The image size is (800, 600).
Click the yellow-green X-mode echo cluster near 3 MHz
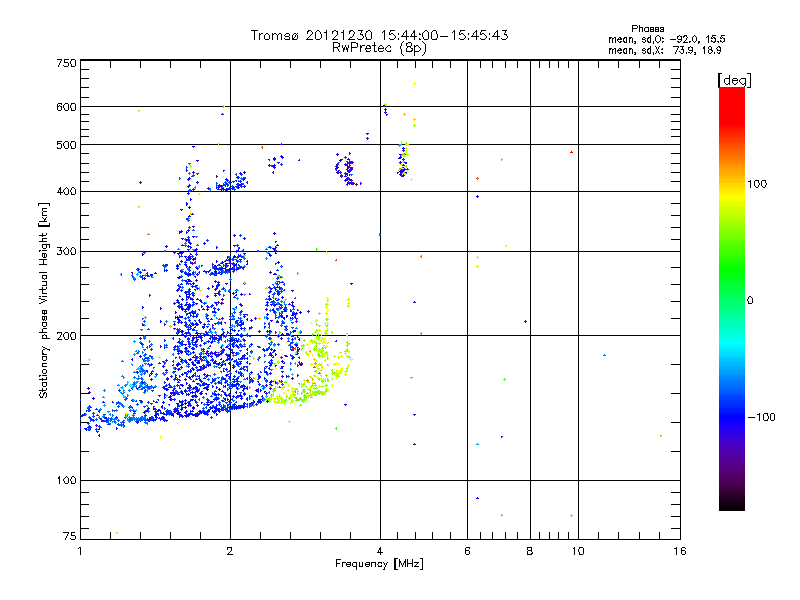pos(314,367)
